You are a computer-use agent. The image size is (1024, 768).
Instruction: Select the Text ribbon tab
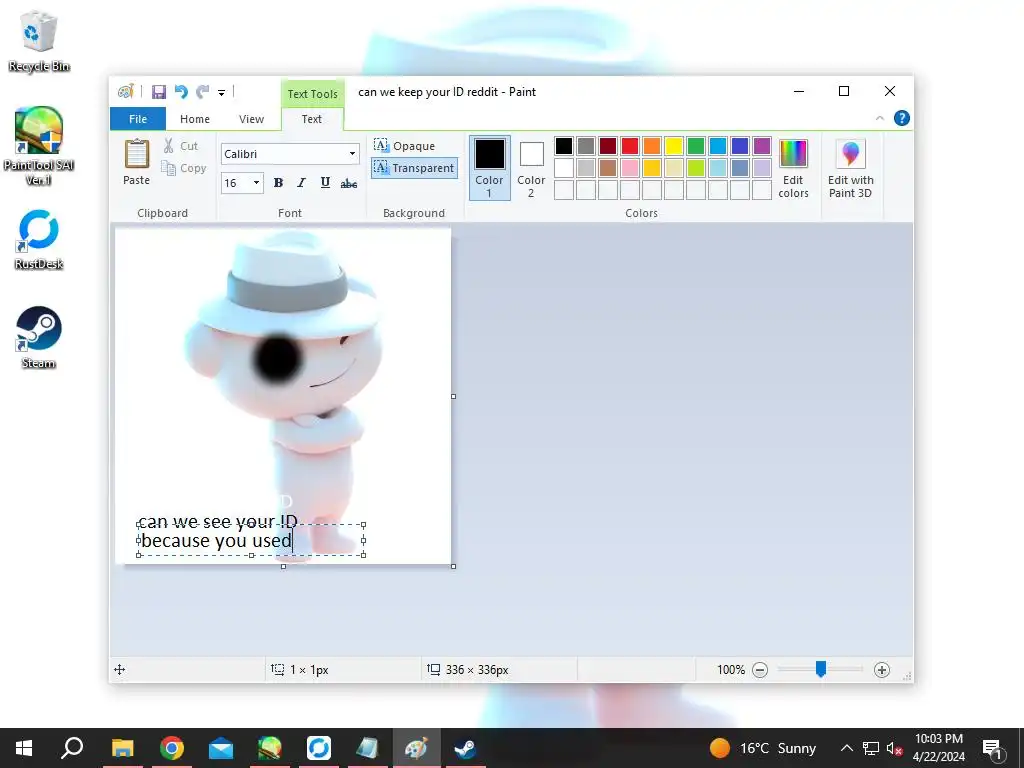312,119
